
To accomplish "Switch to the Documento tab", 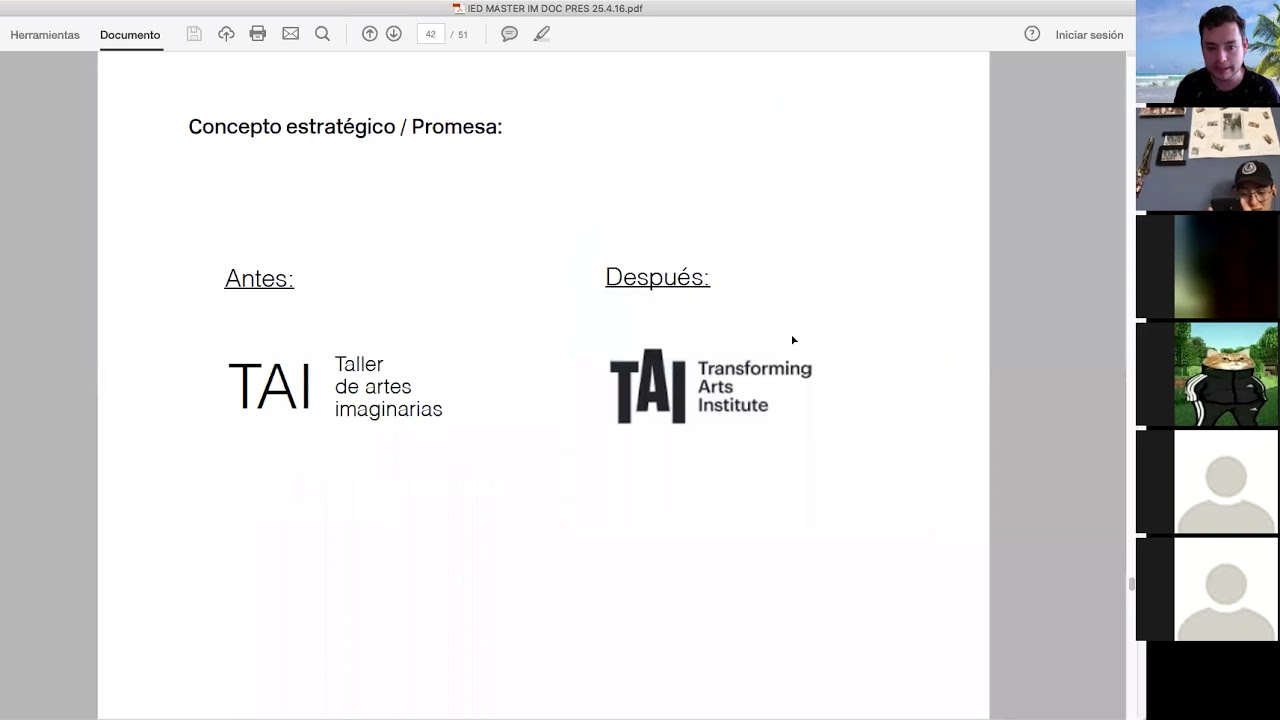I will click(x=130, y=35).
